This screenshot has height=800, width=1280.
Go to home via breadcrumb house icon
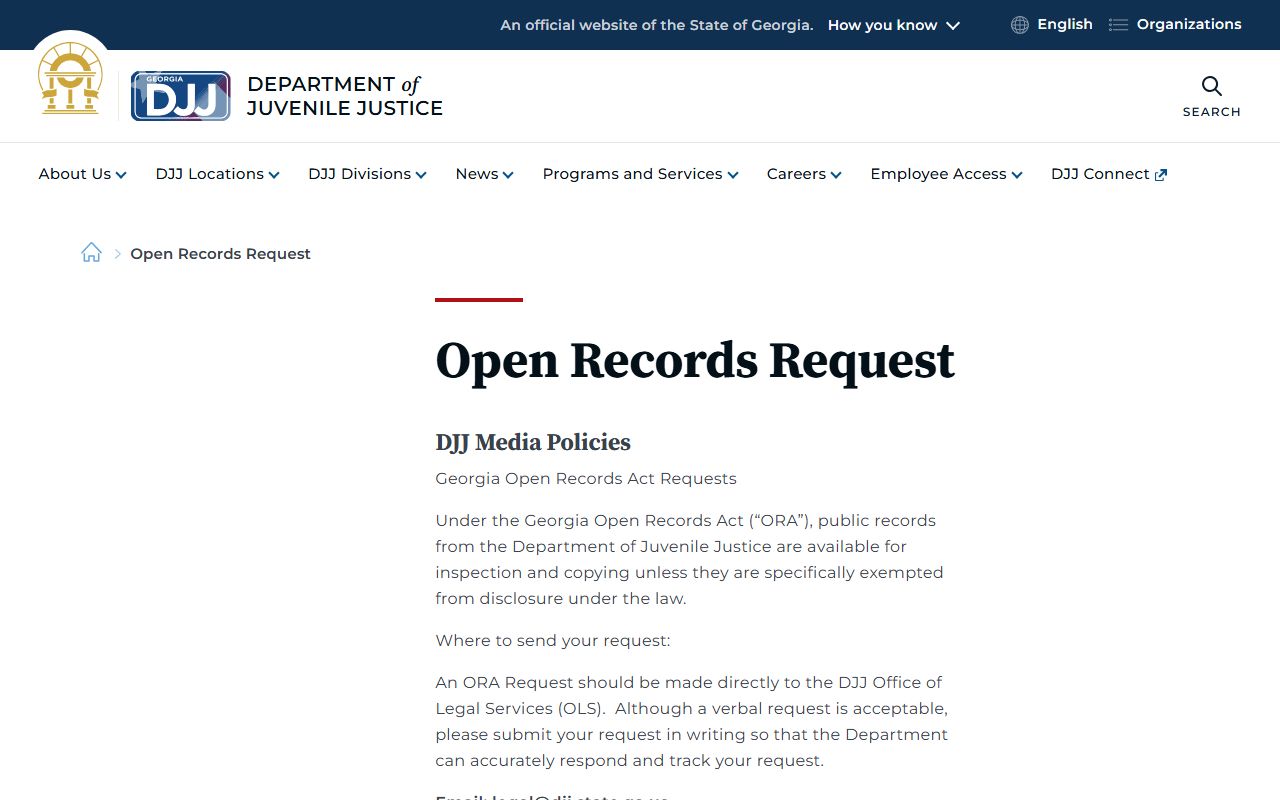91,253
